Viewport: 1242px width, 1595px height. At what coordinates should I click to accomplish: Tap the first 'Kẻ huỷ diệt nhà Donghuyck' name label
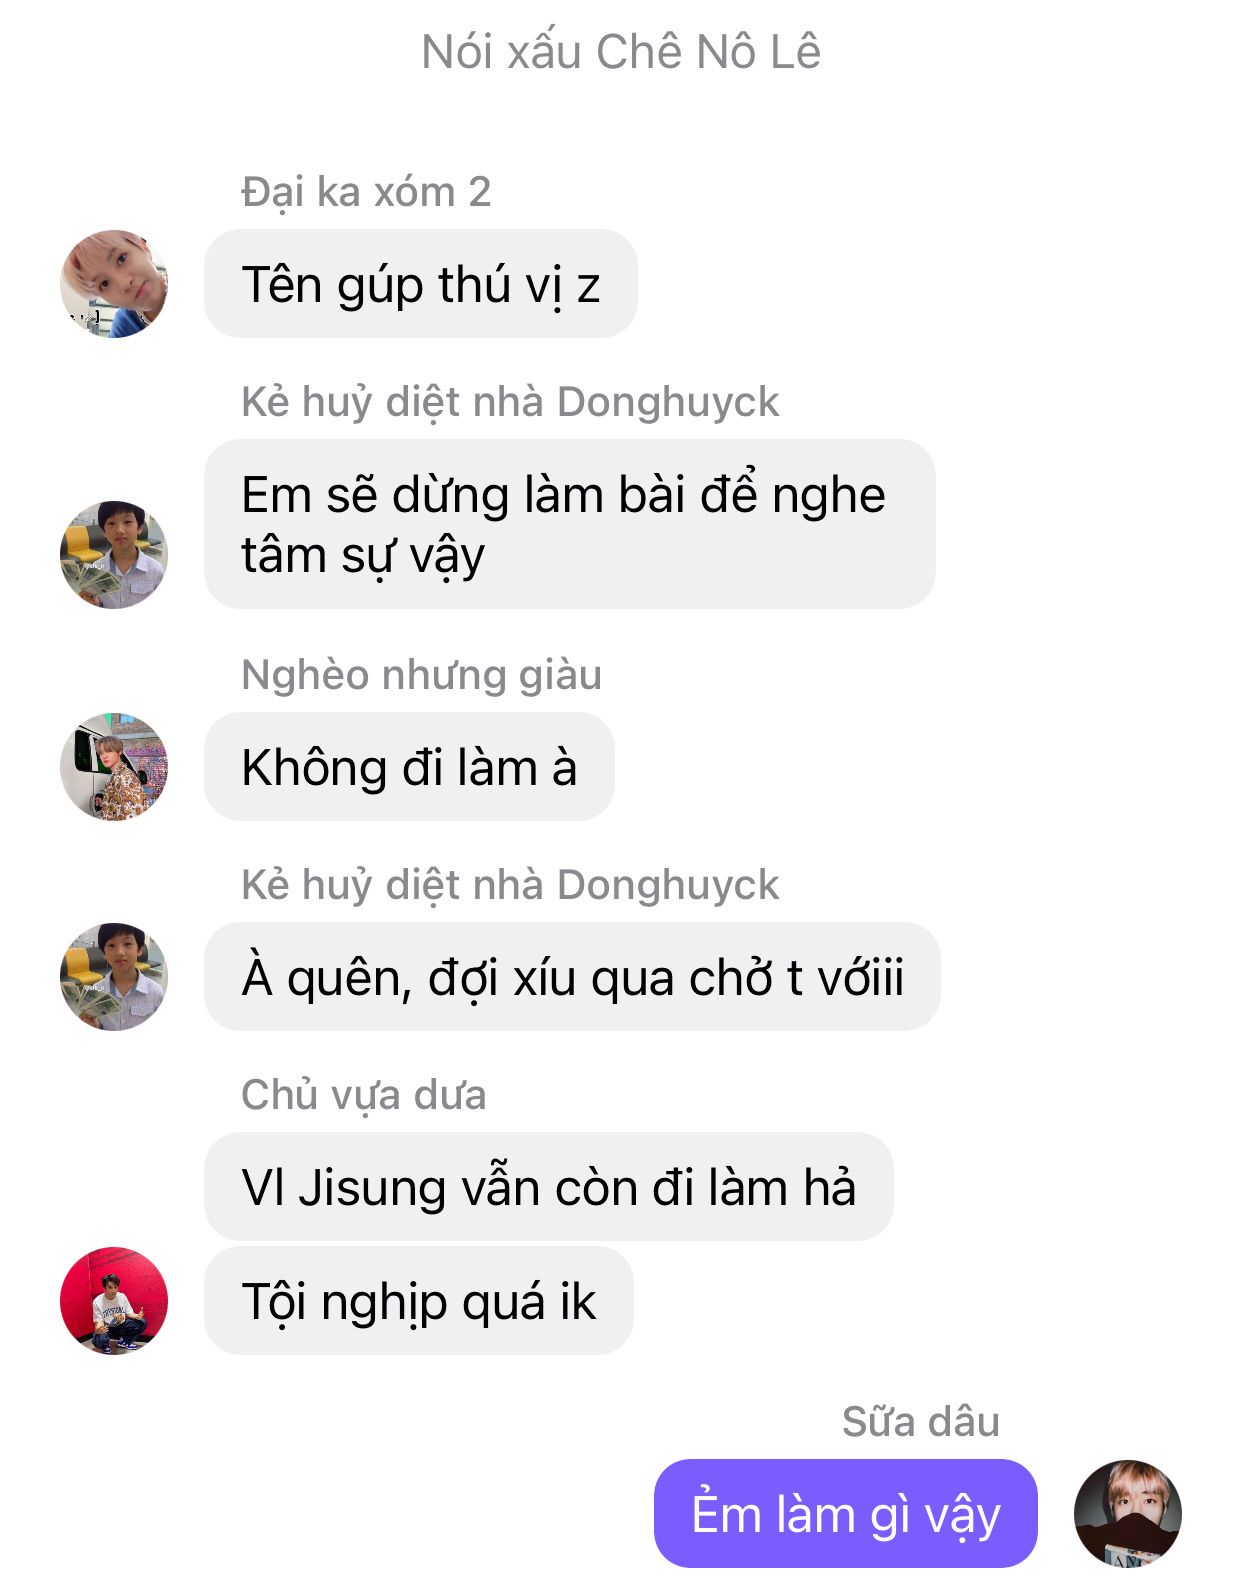point(510,402)
